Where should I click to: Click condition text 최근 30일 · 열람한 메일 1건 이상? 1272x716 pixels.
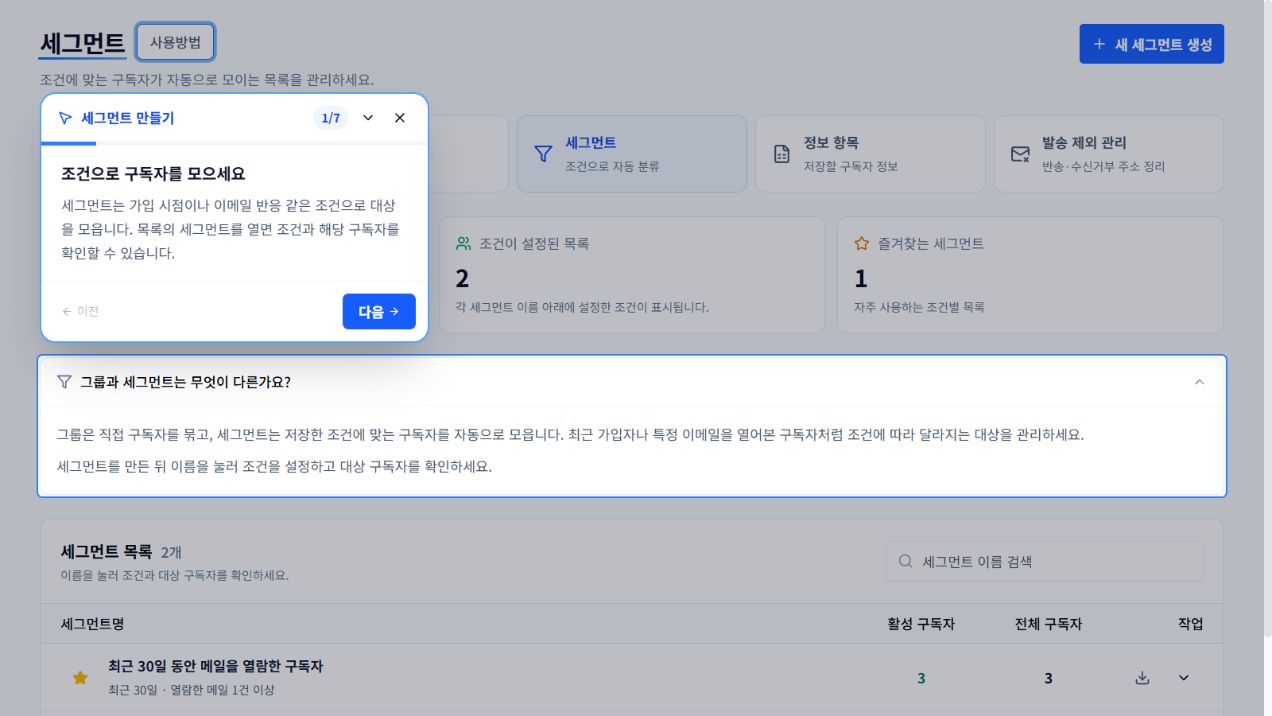click(191, 690)
